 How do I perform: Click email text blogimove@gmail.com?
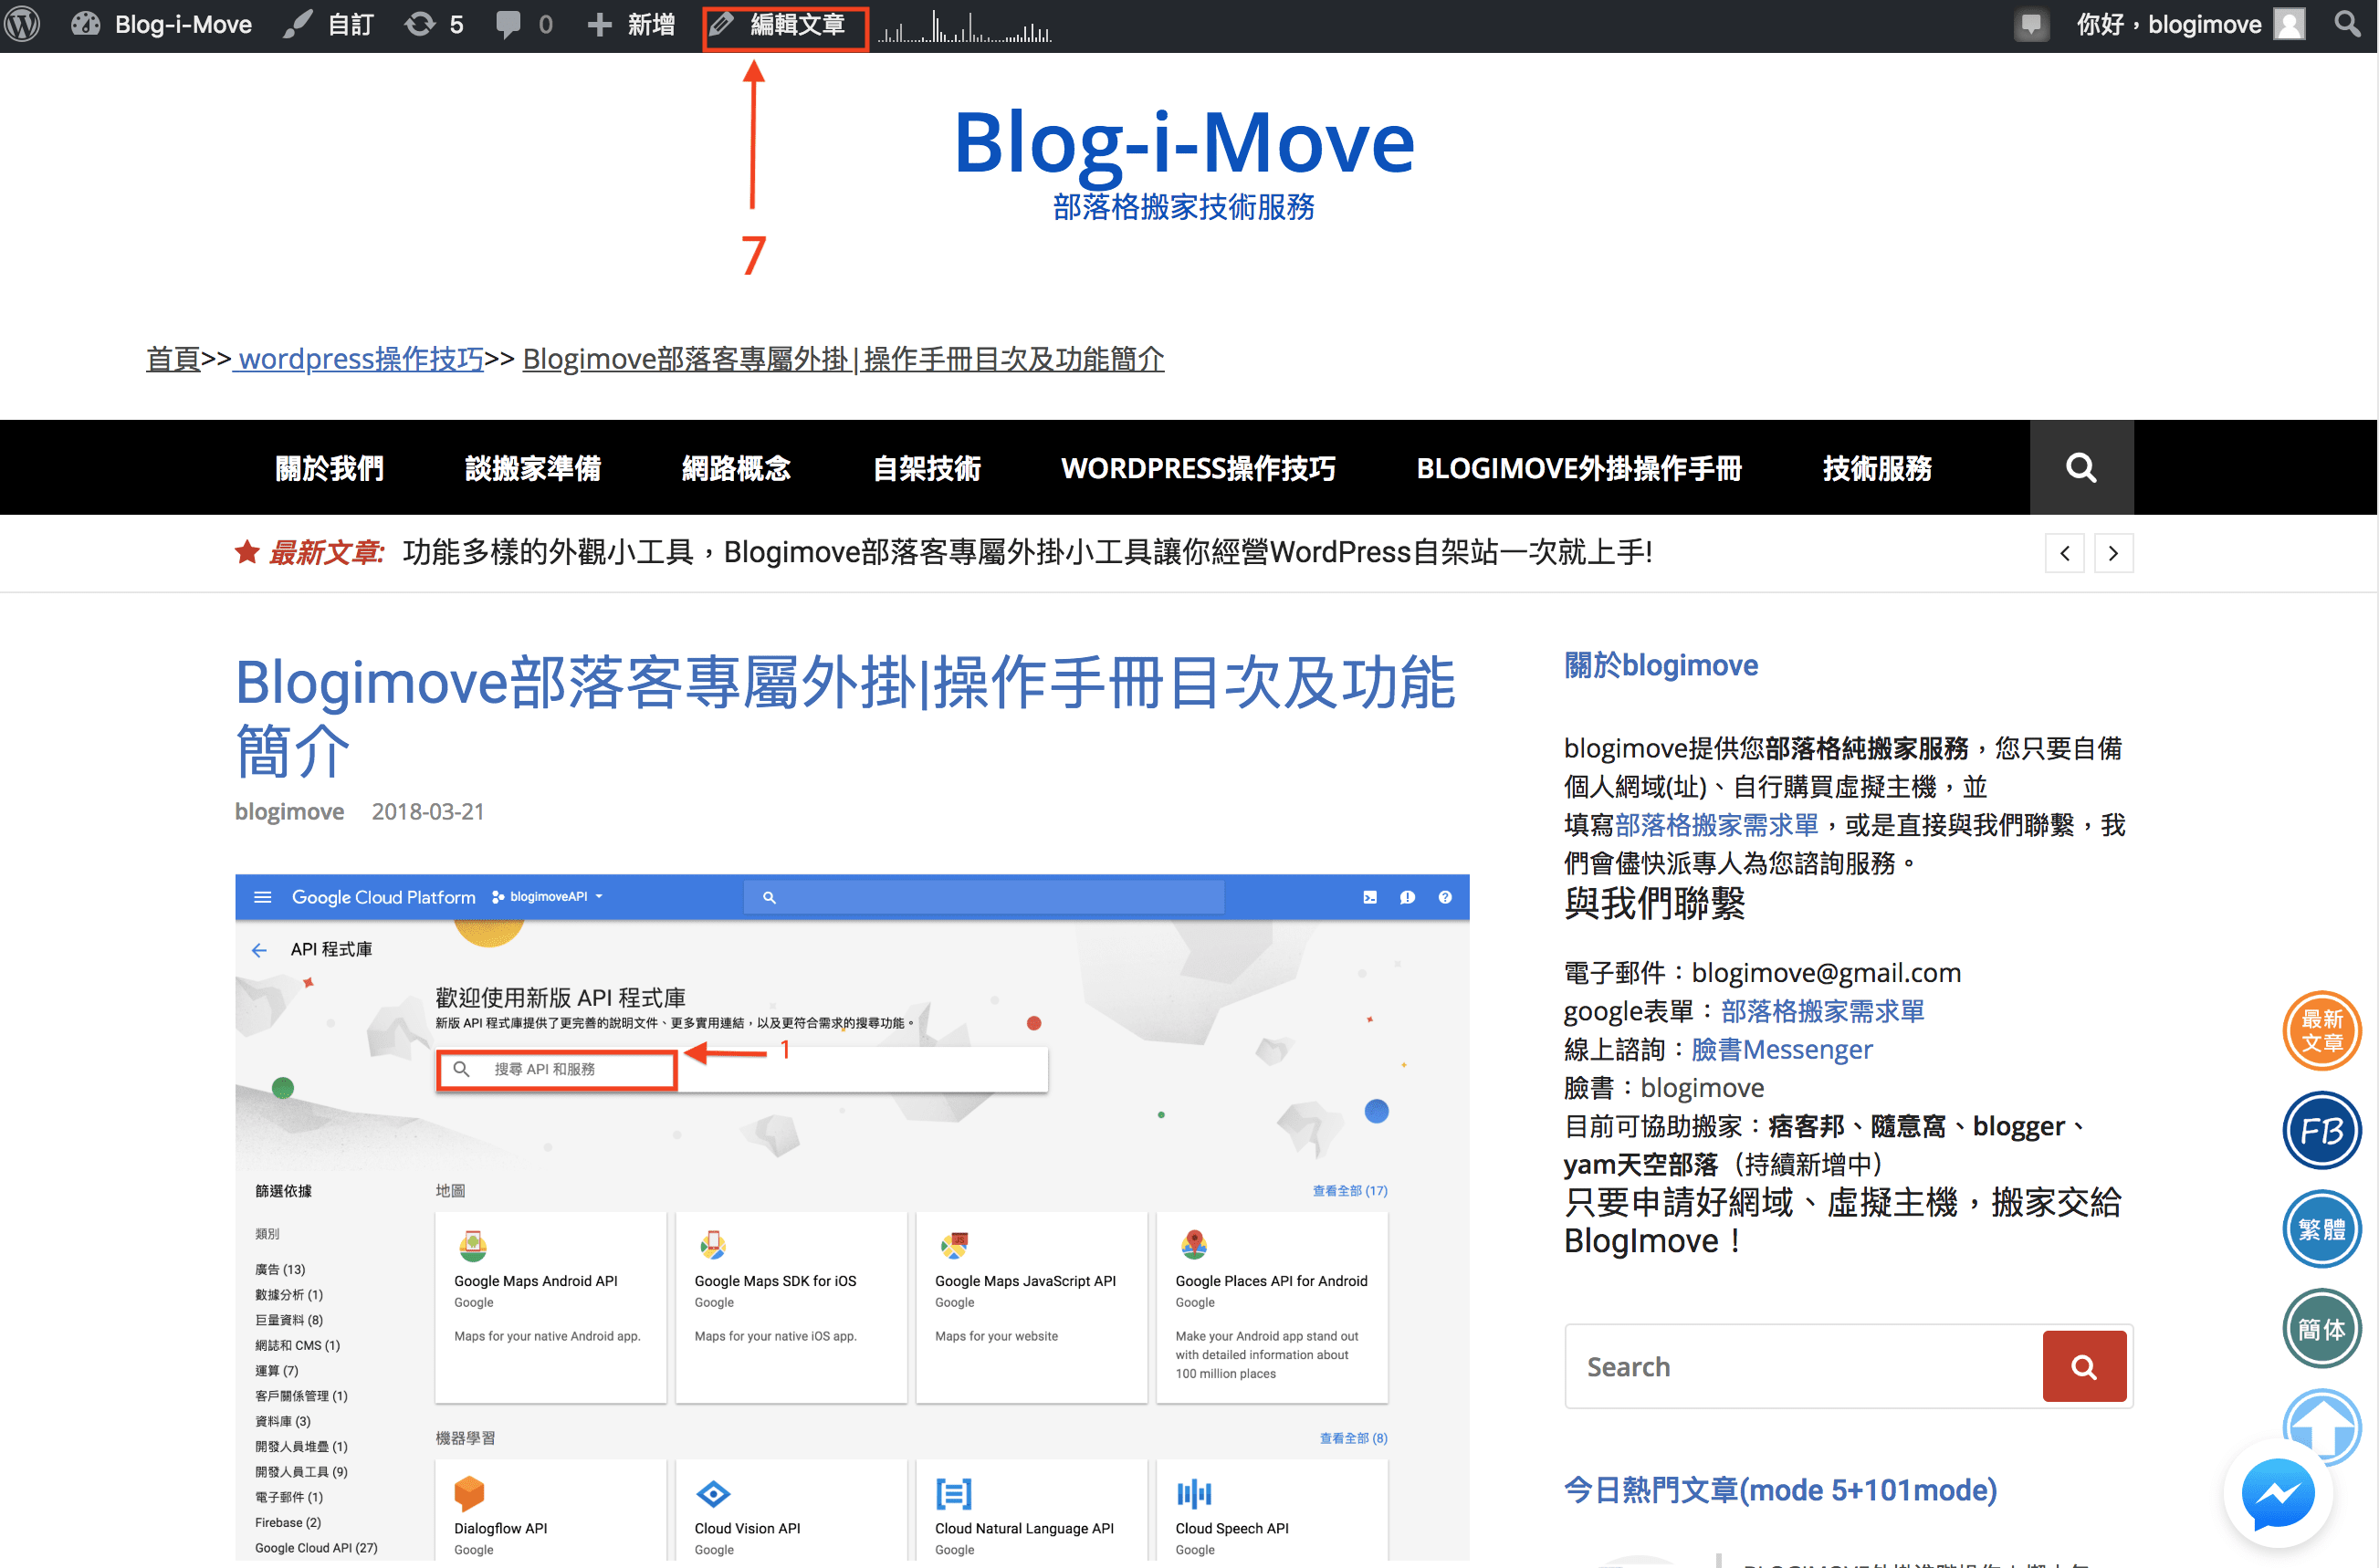[x=1826, y=972]
